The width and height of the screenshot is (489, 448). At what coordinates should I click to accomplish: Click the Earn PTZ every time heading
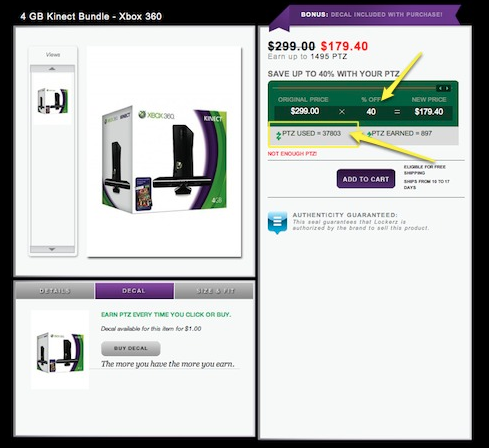[x=166, y=314]
